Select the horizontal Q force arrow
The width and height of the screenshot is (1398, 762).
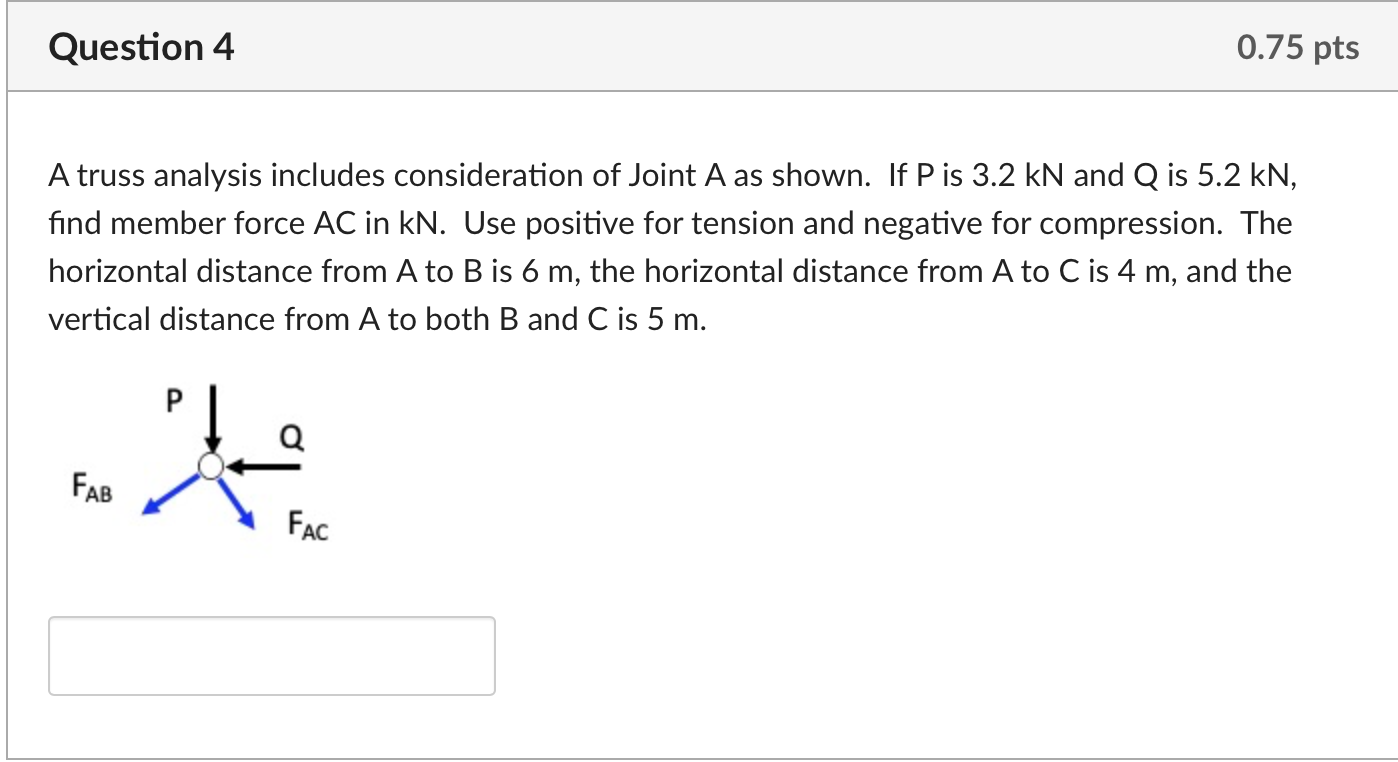[x=266, y=465]
